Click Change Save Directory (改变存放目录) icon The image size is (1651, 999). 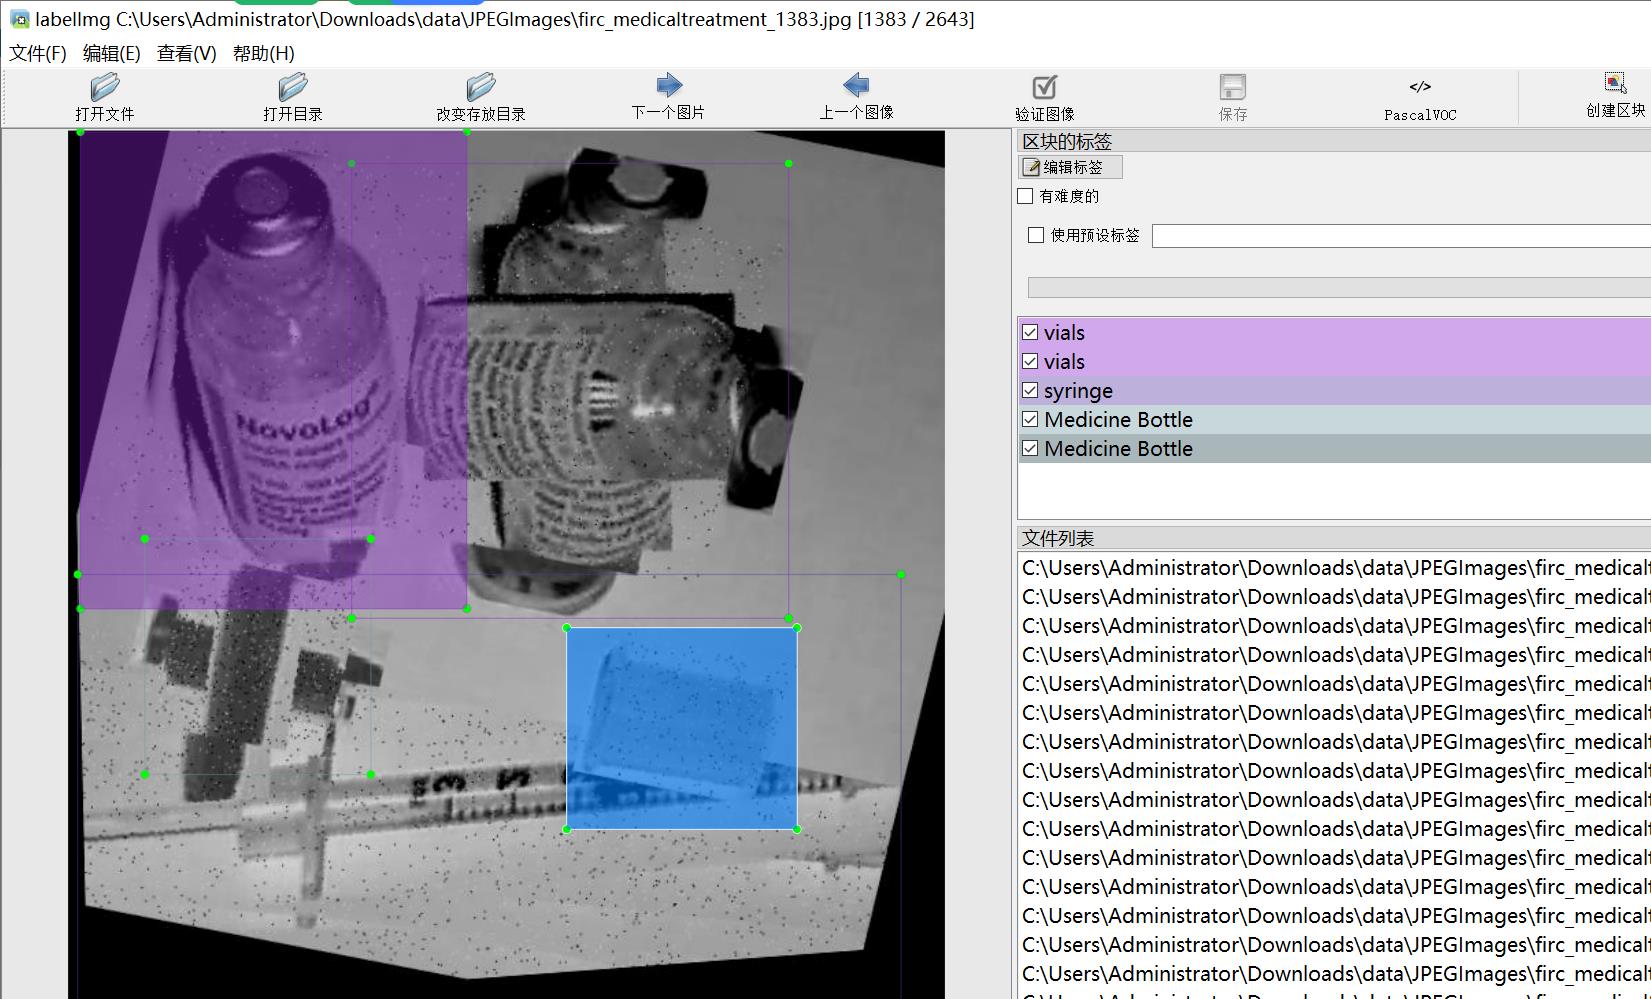coord(480,87)
